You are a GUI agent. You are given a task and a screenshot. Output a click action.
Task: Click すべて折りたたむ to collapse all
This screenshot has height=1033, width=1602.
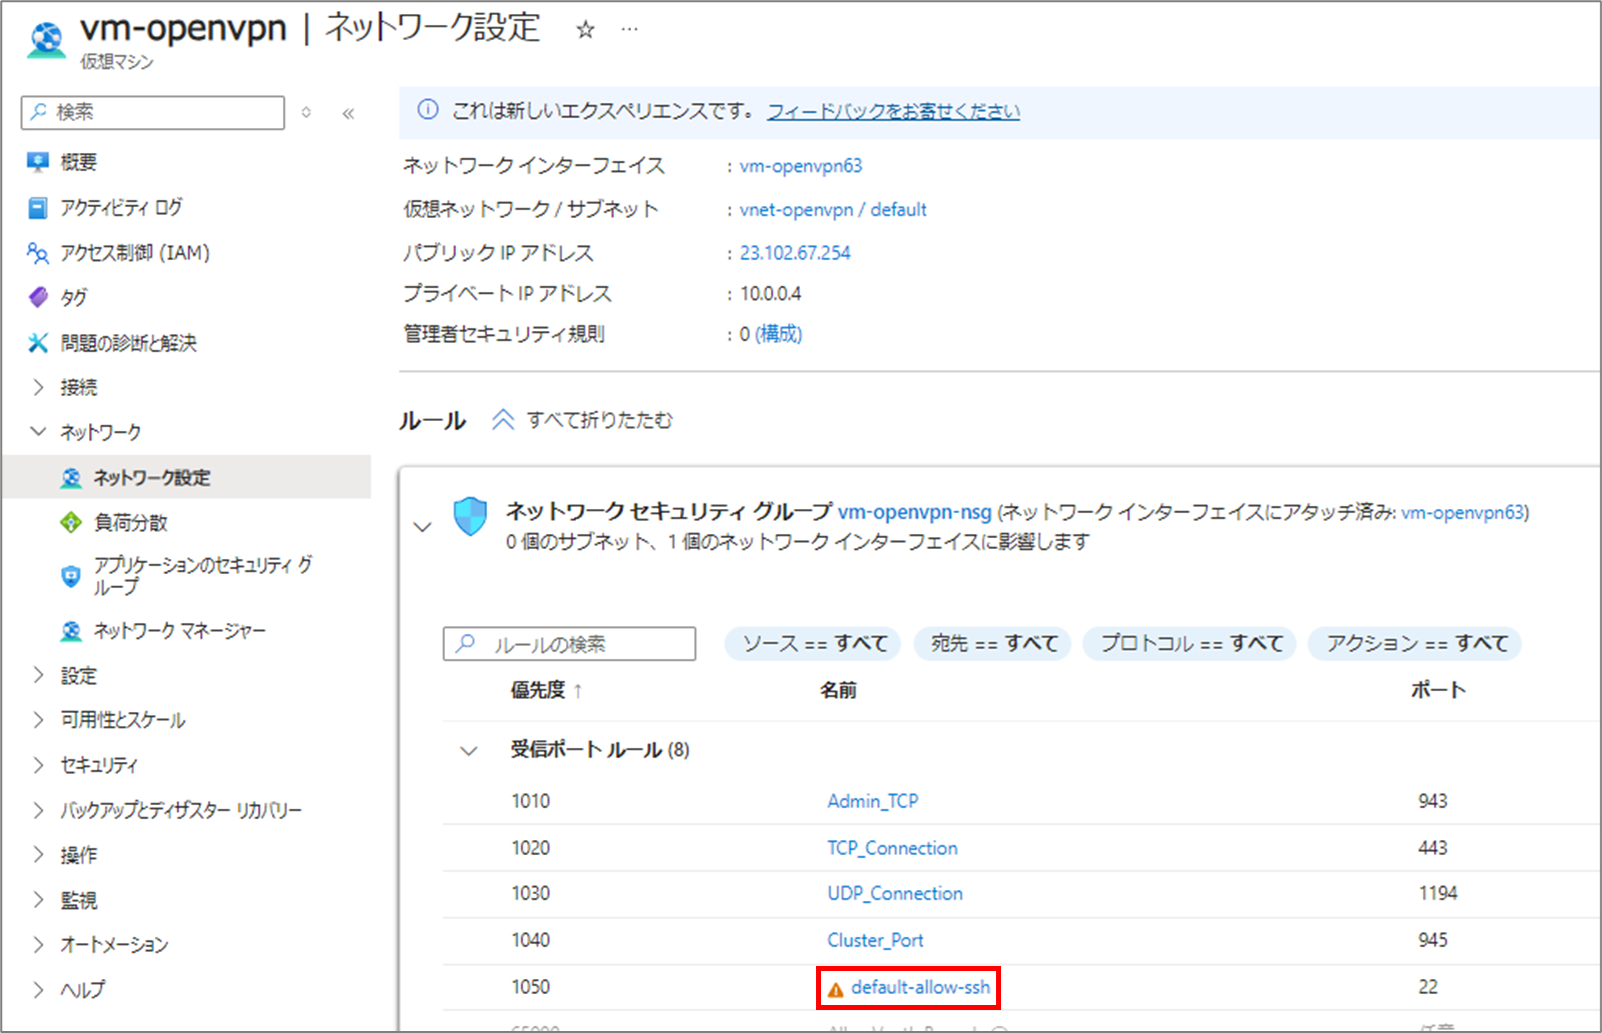click(x=600, y=420)
